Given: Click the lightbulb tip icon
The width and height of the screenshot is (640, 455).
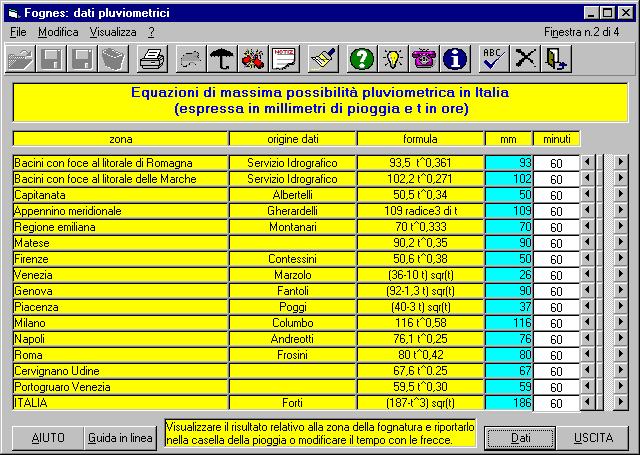Looking at the screenshot, I should click(x=393, y=59).
